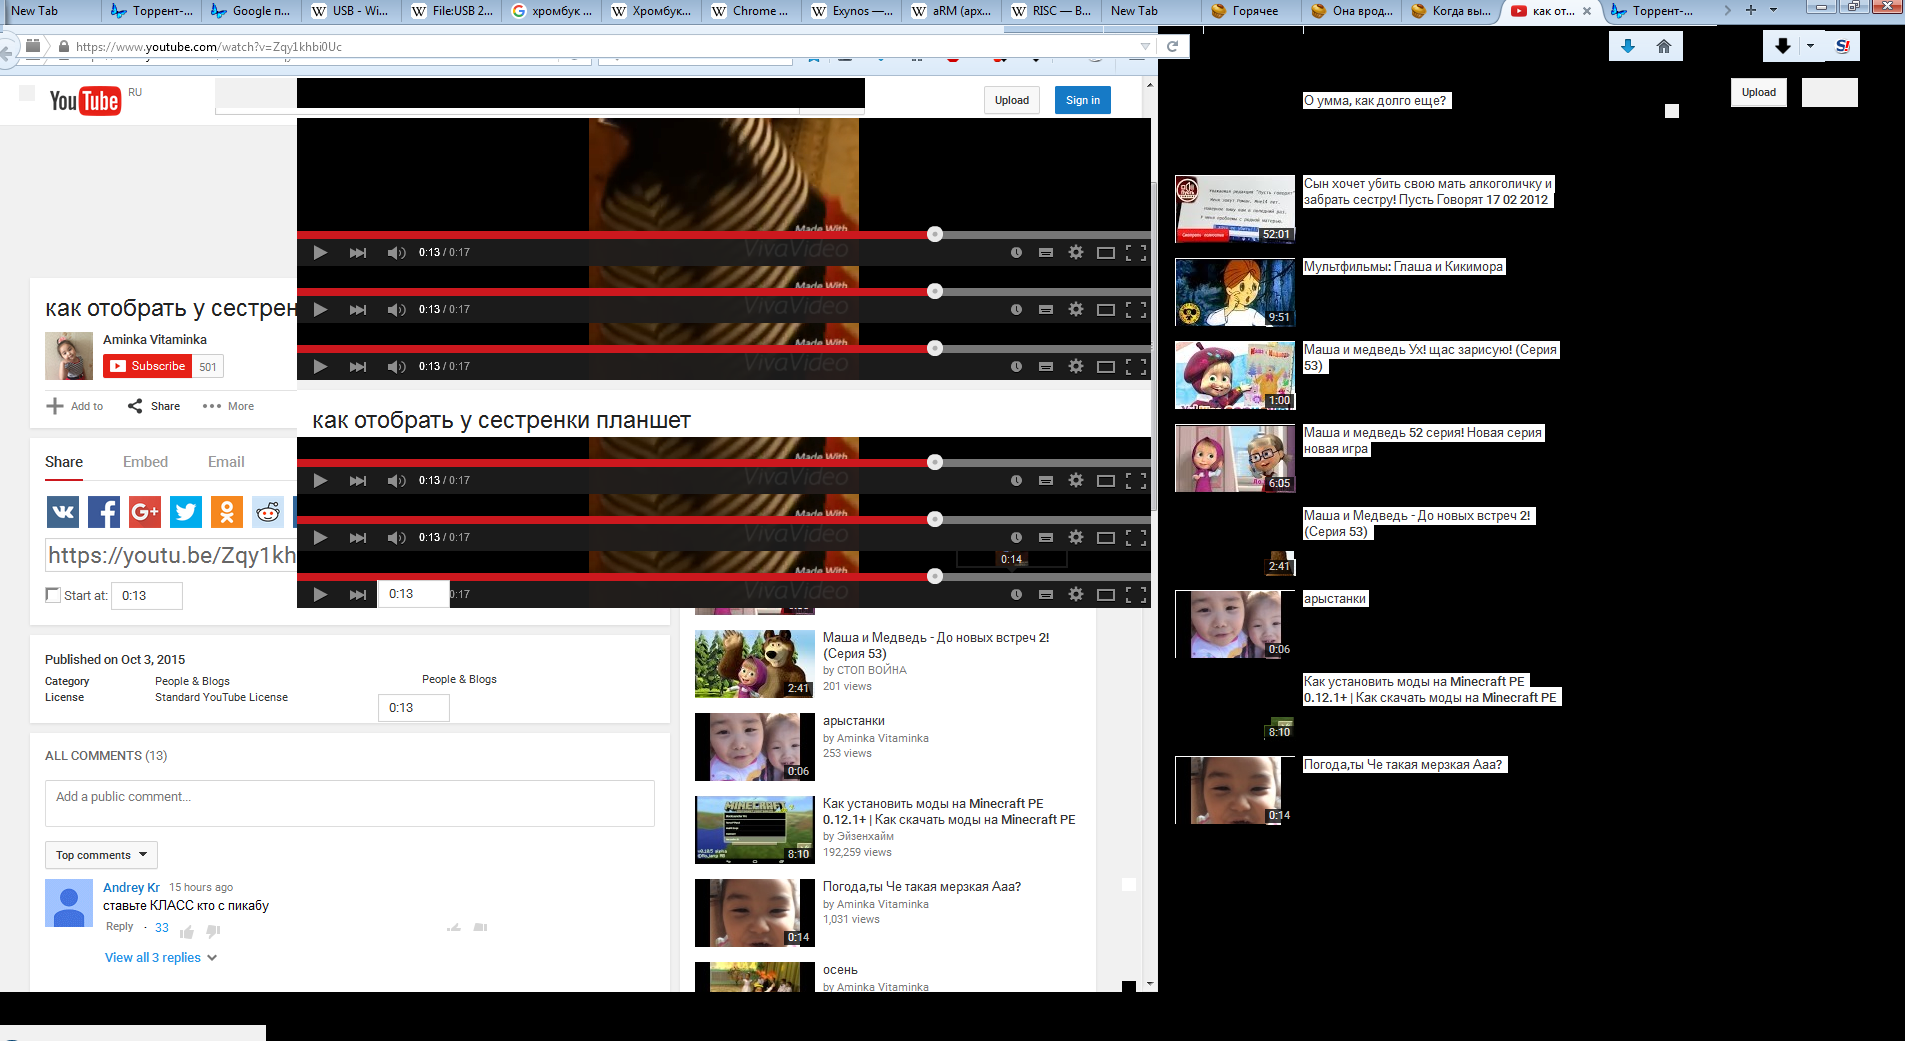Click the '192,259 views' text

click(857, 852)
